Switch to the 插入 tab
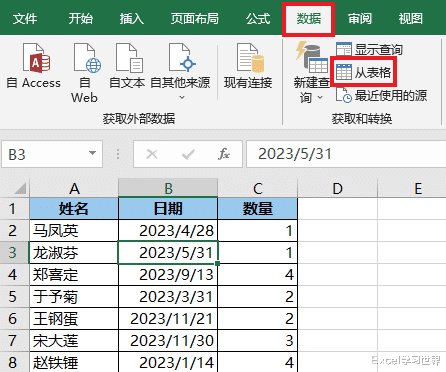The image size is (446, 372). coord(132,18)
